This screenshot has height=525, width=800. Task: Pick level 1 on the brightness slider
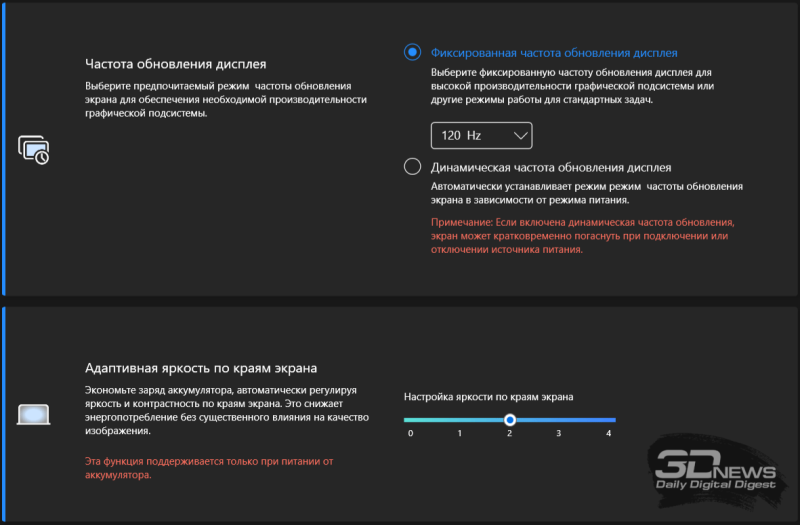pyautogui.click(x=460, y=420)
